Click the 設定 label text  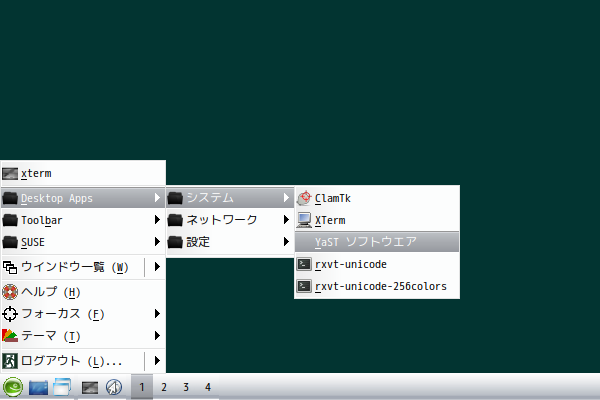(198, 242)
